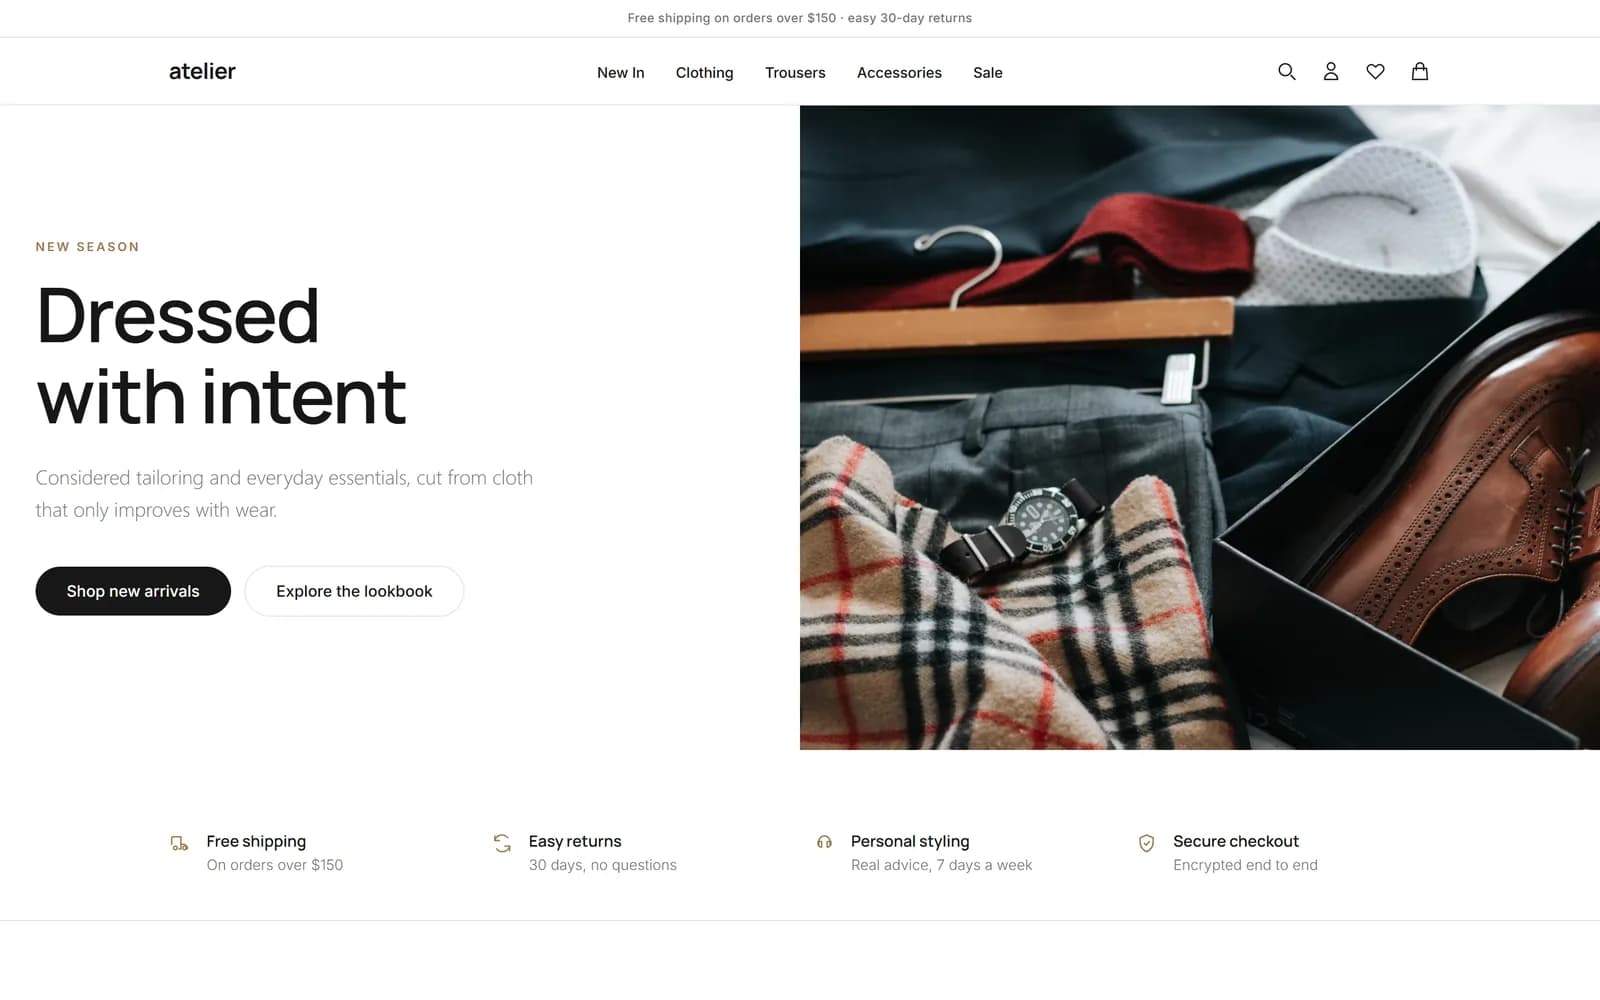
Task: Click the easy returns arrows icon
Action: pyautogui.click(x=502, y=843)
